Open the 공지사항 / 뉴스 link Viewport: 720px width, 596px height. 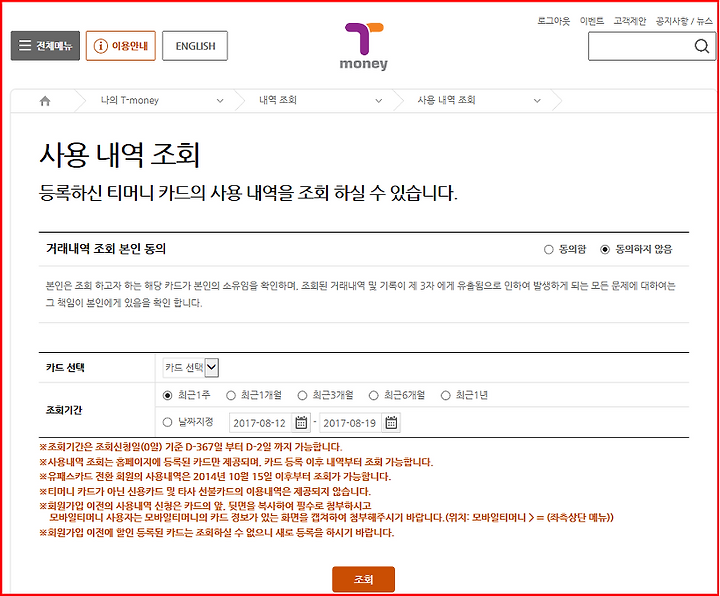684,21
